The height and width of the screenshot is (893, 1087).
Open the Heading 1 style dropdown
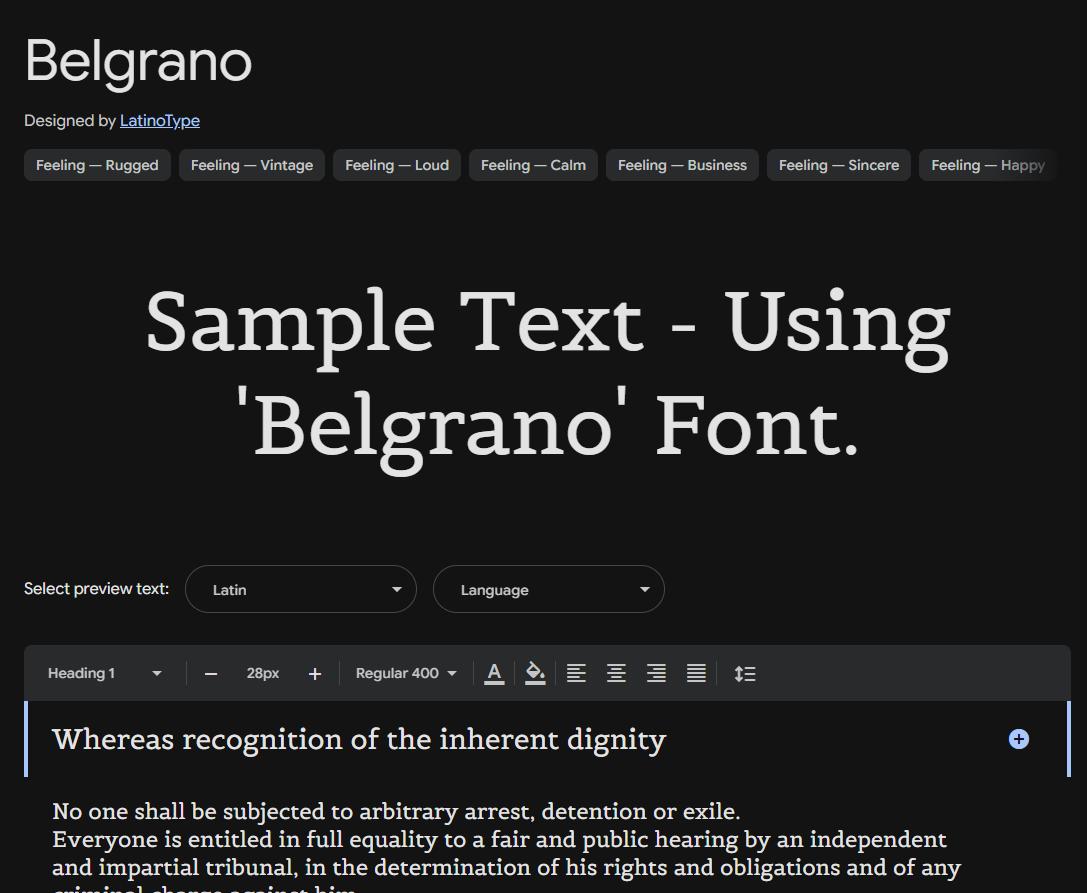(x=104, y=673)
